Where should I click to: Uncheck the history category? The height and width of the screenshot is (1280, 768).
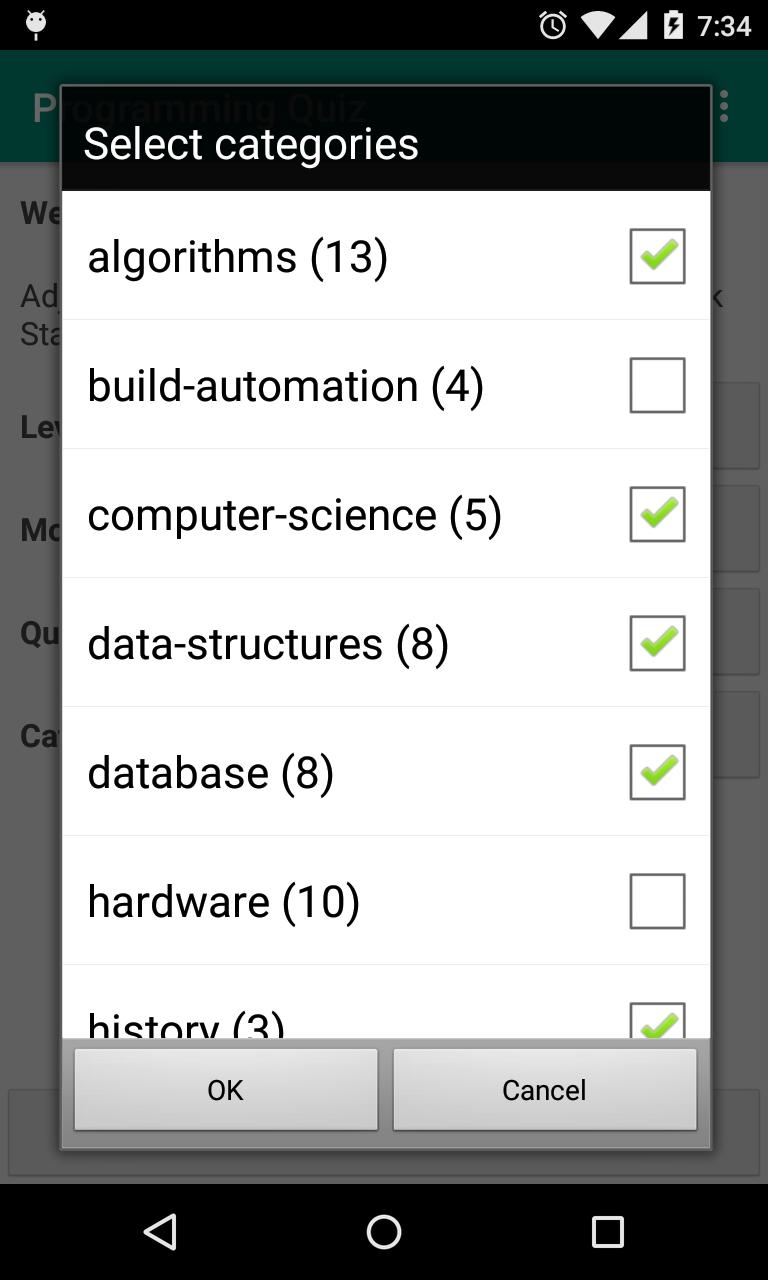coord(657,1022)
